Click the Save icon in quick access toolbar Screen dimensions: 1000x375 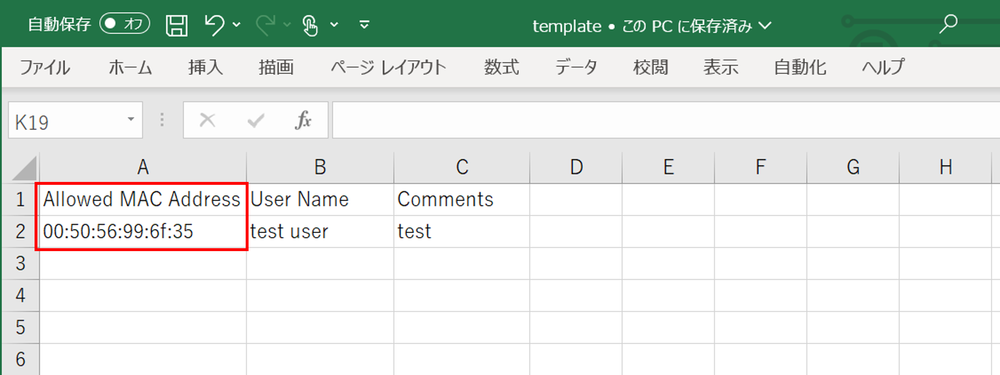(x=177, y=25)
